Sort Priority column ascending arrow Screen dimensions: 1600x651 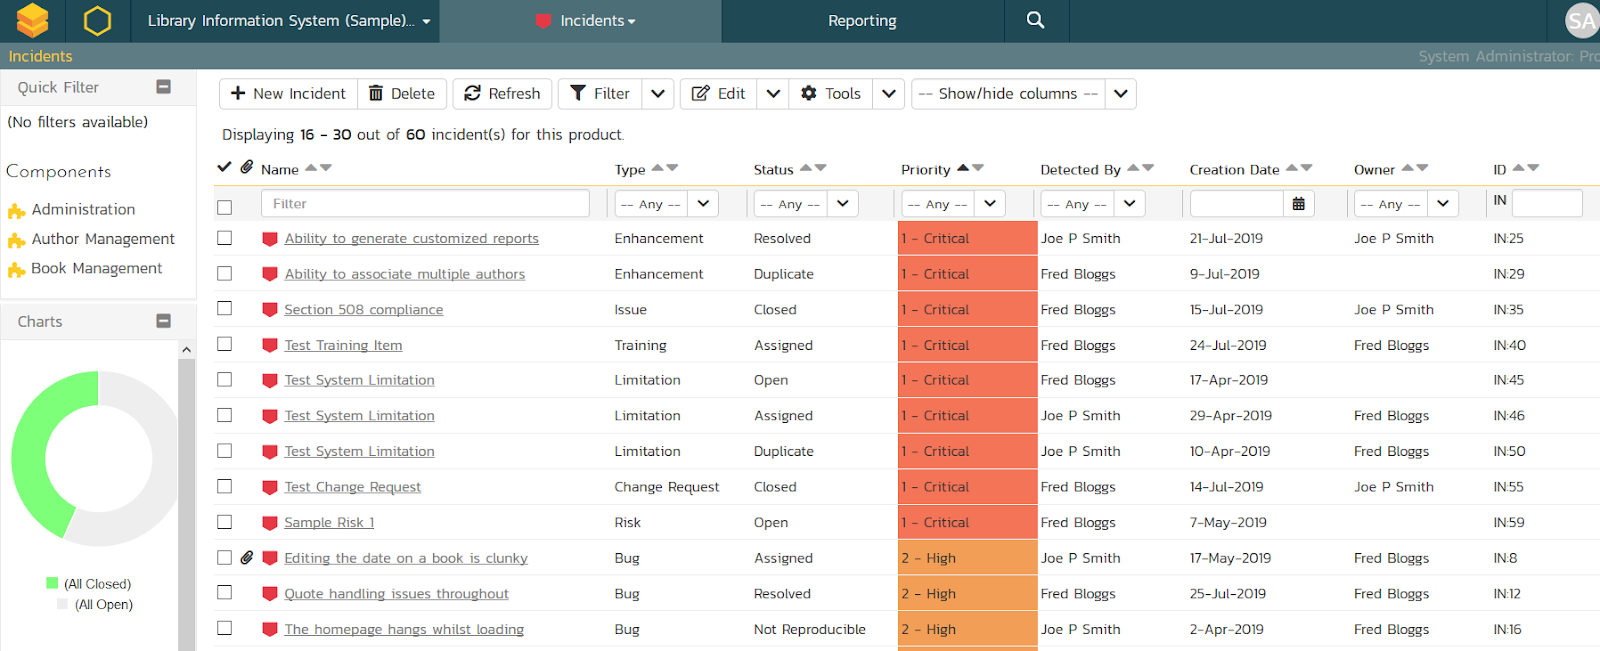pos(962,168)
